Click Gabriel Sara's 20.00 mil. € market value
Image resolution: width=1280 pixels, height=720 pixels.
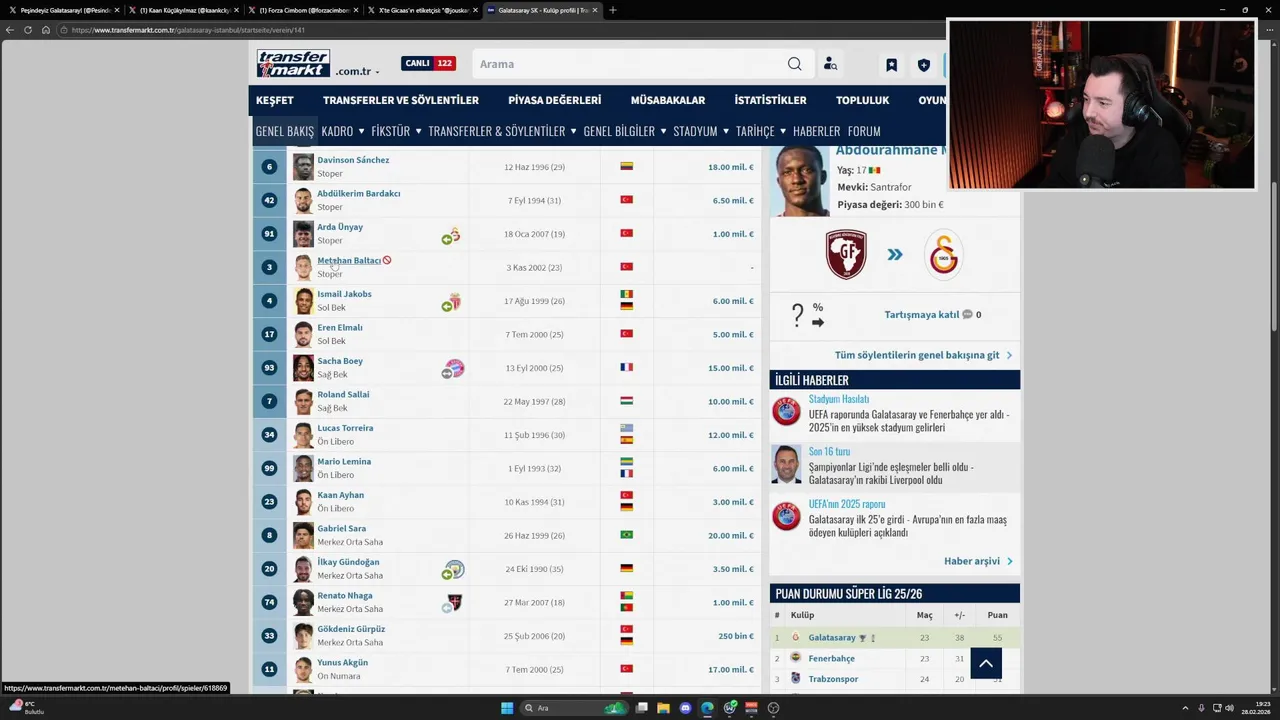(x=730, y=535)
